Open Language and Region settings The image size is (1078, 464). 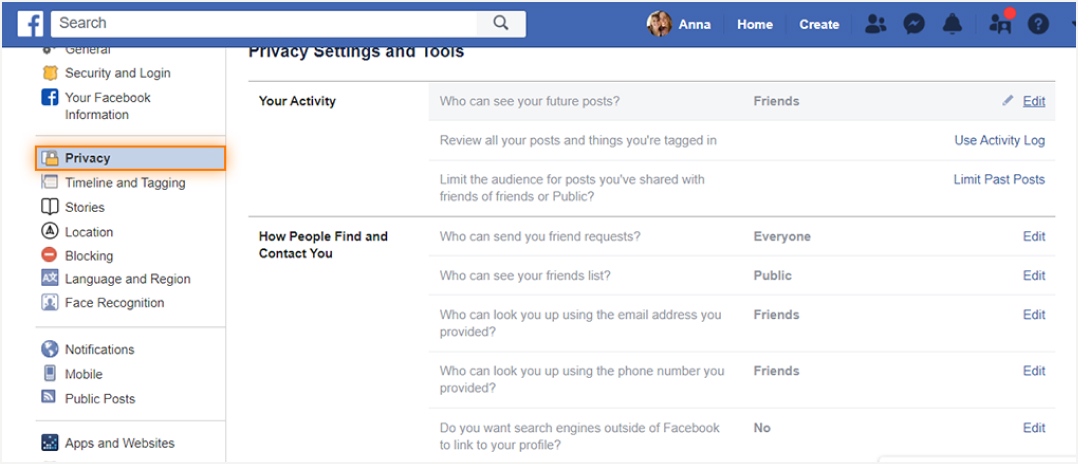128,279
